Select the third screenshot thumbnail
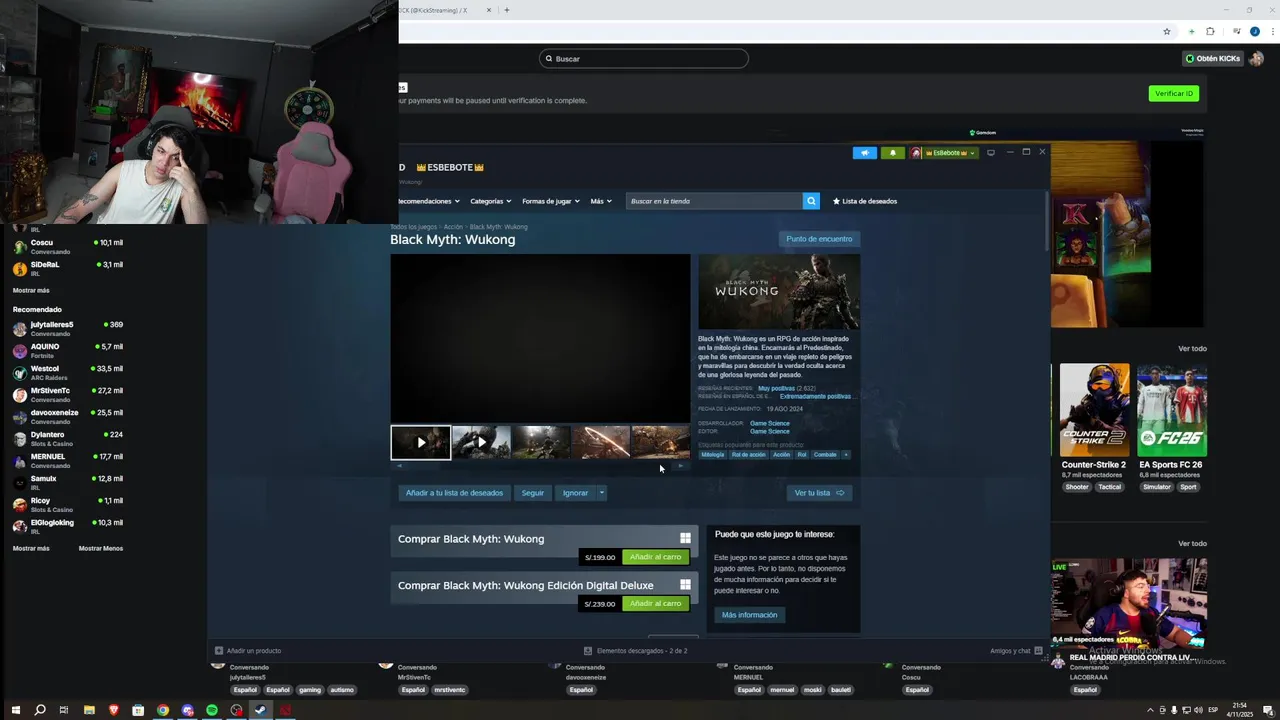Image resolution: width=1280 pixels, height=720 pixels. (541, 442)
